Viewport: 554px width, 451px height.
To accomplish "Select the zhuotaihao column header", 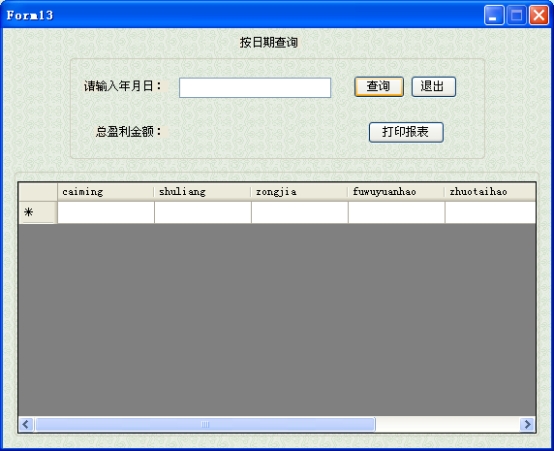I will [490, 192].
